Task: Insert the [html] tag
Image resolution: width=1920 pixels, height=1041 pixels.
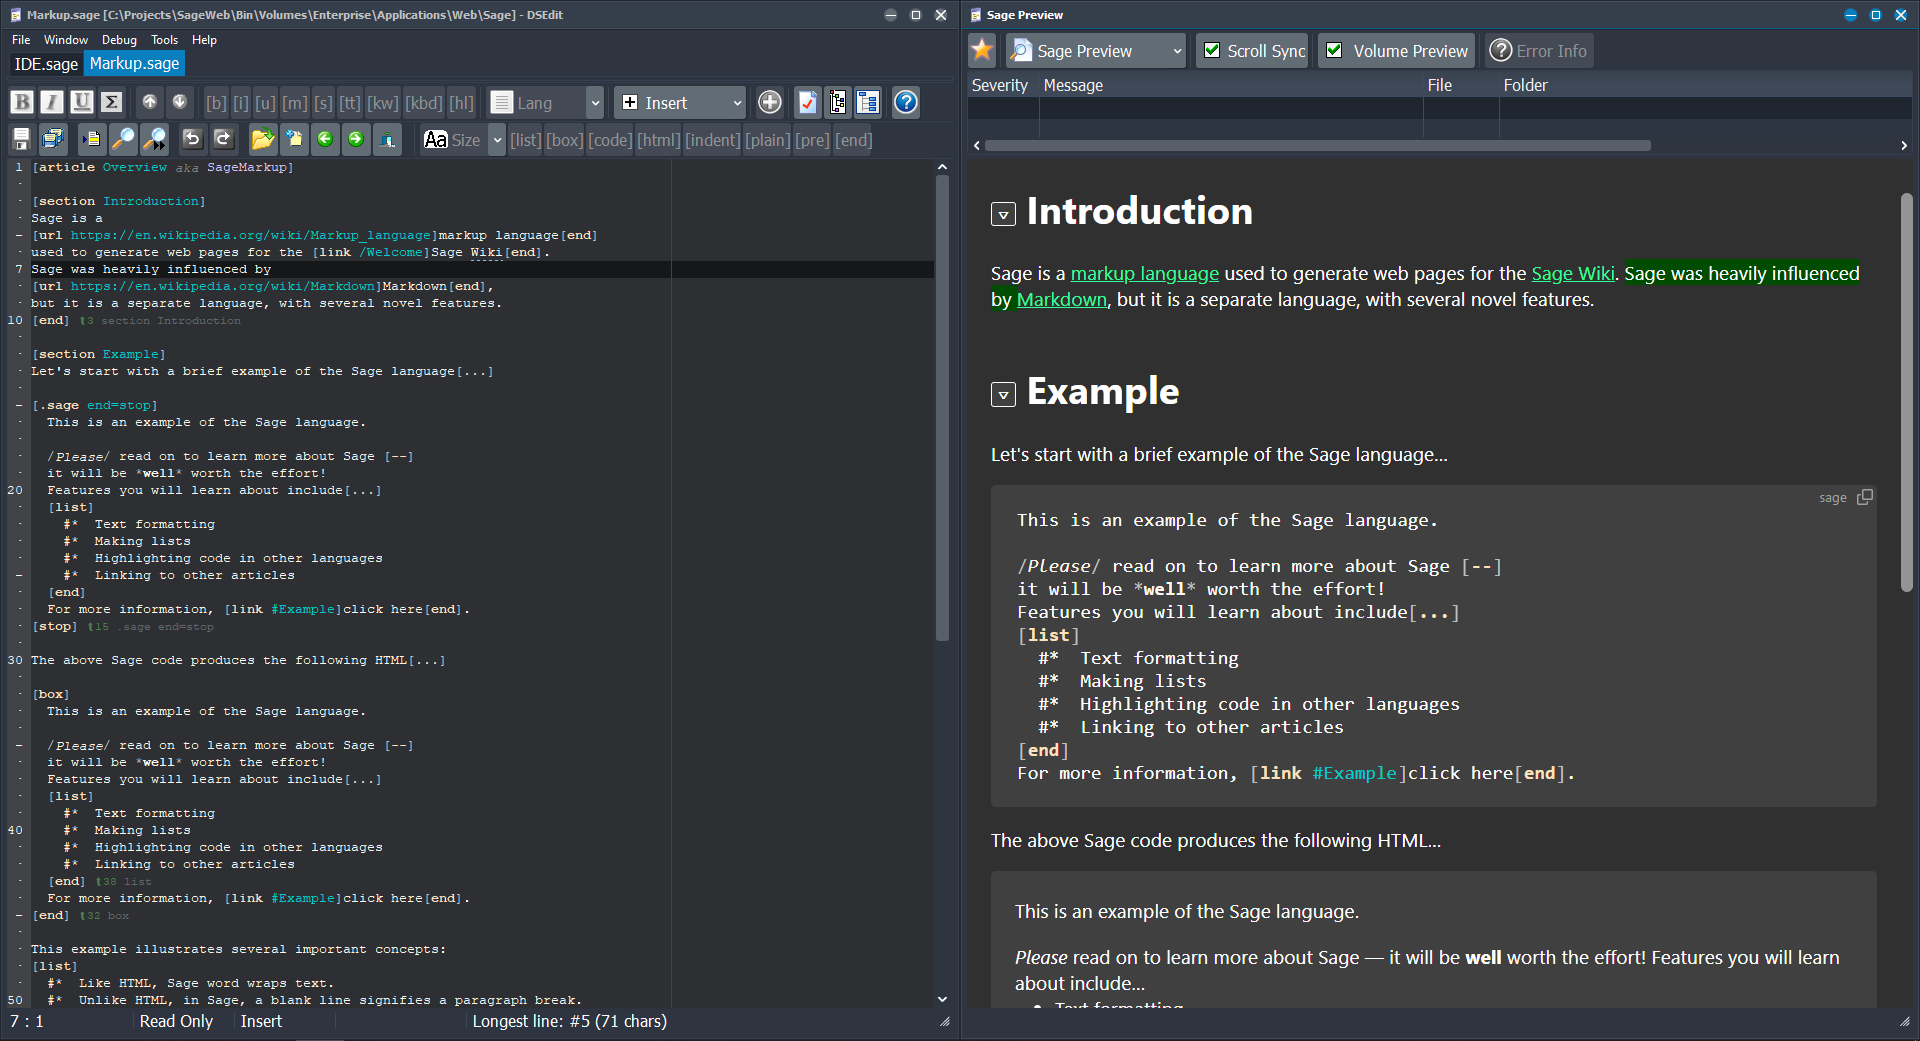Action: click(x=659, y=140)
